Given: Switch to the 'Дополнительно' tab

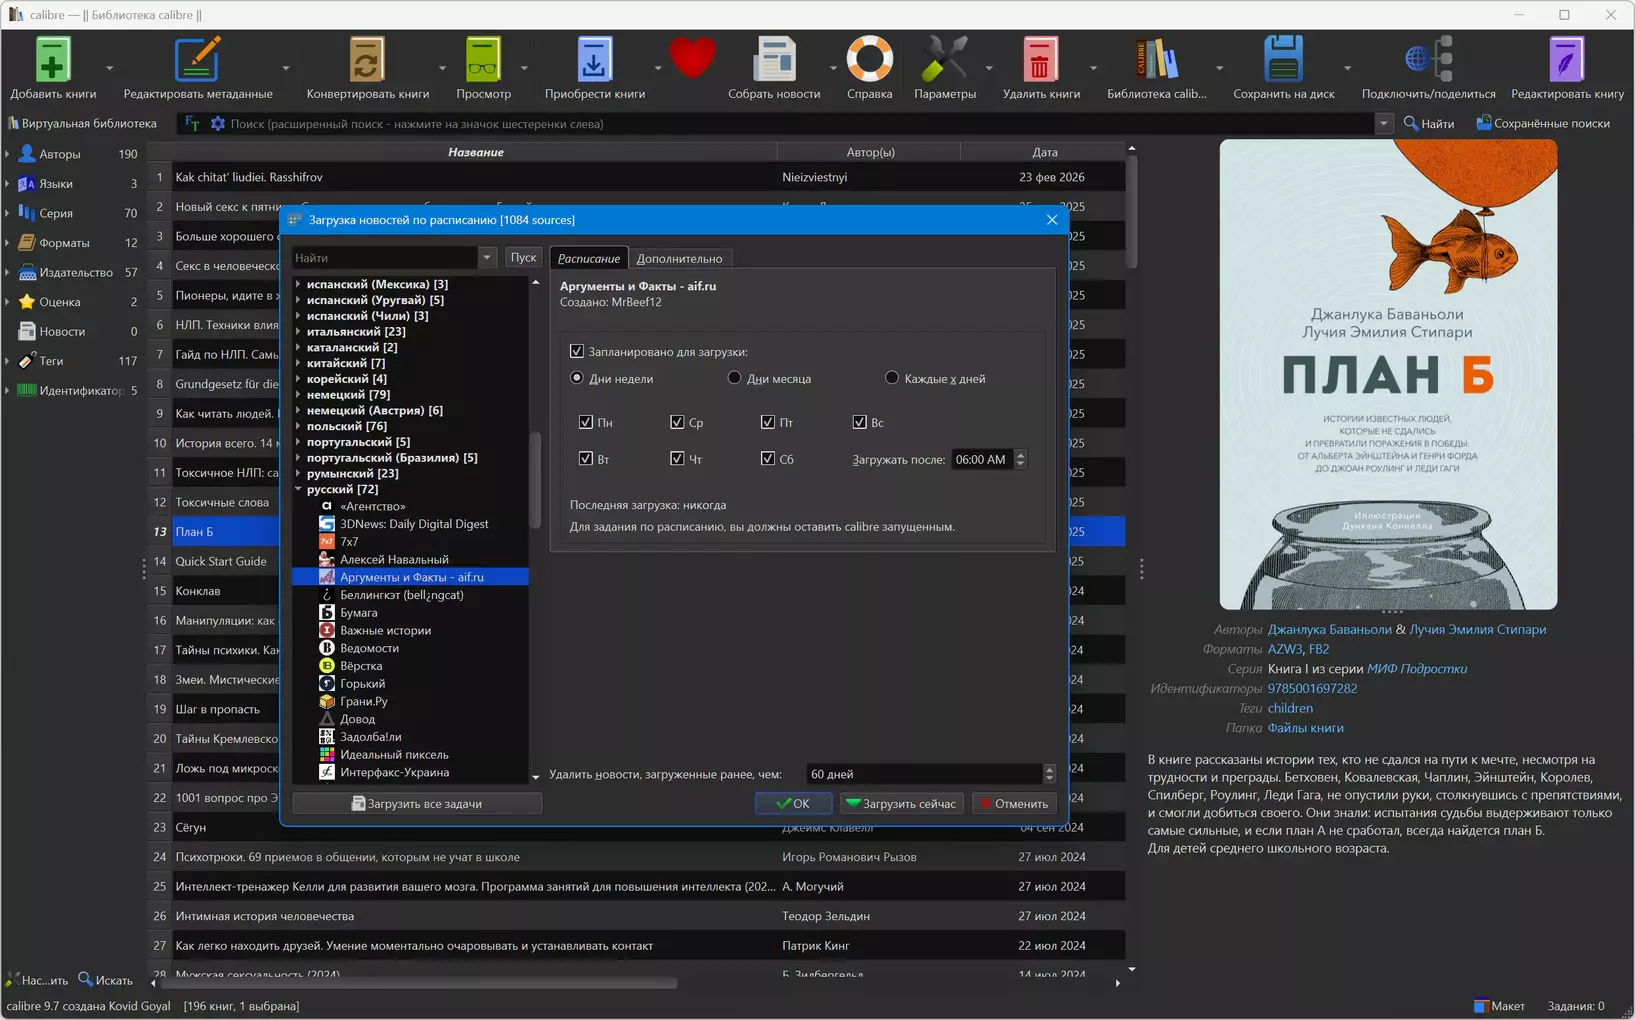Looking at the screenshot, I should [679, 258].
